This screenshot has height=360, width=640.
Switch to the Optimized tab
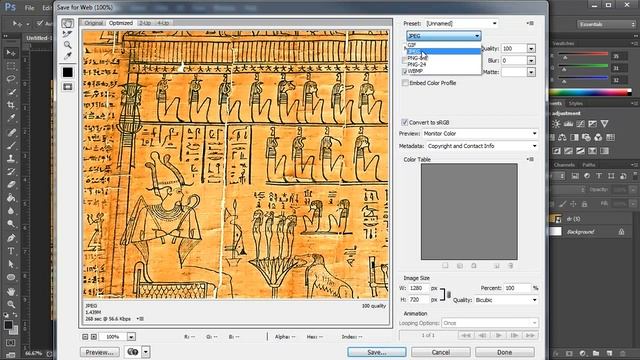tap(121, 23)
